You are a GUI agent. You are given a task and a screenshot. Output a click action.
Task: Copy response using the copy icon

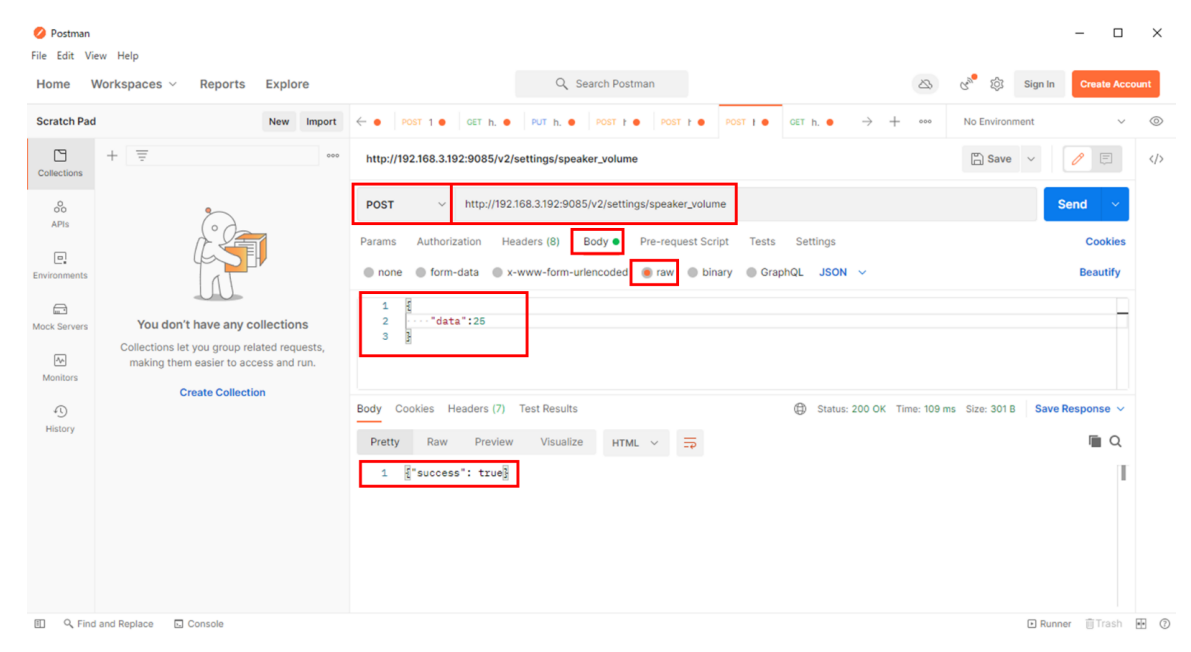pyautogui.click(x=1094, y=441)
